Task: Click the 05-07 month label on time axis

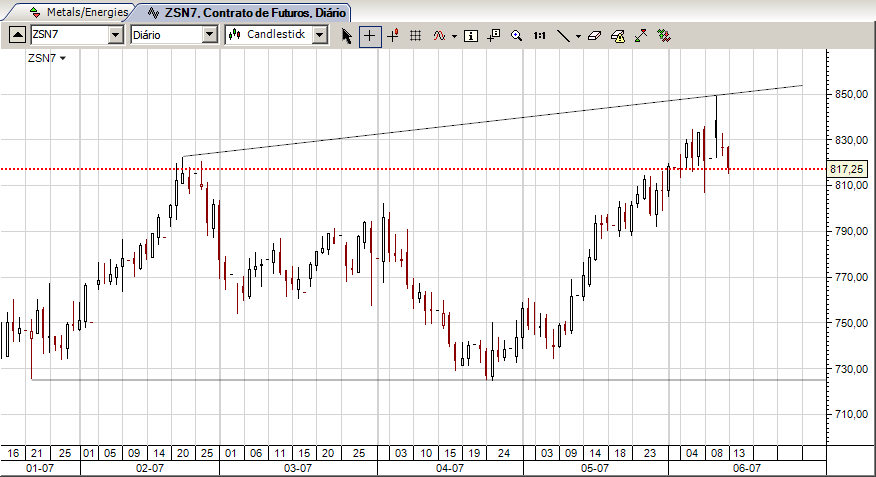Action: (595, 468)
